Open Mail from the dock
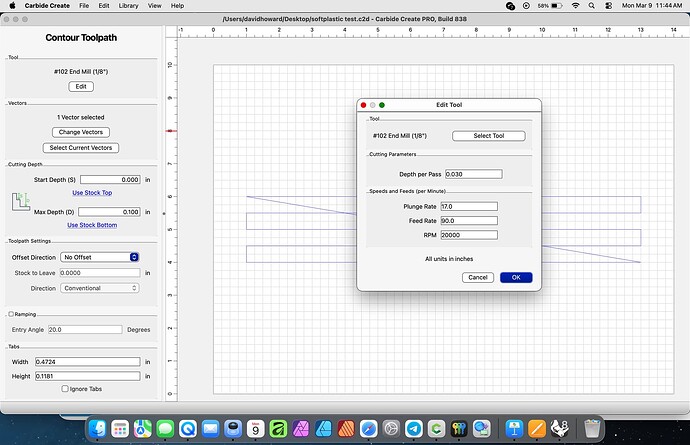The width and height of the screenshot is (690, 445). tap(210, 428)
